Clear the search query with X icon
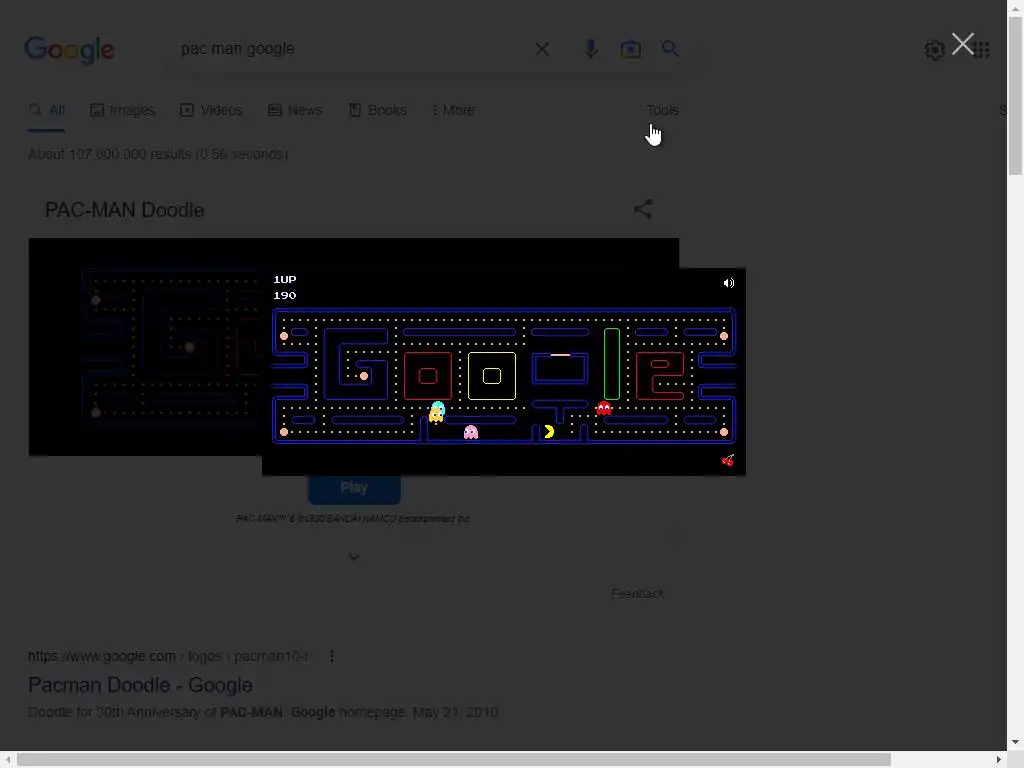1024x768 pixels. 542,49
